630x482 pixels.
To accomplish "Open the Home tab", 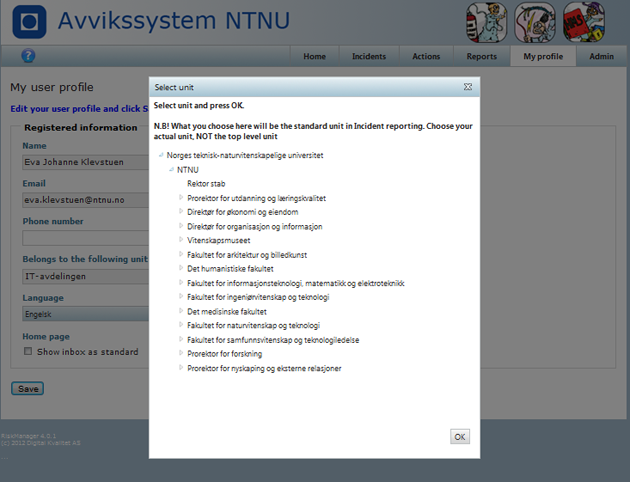I will 315,56.
